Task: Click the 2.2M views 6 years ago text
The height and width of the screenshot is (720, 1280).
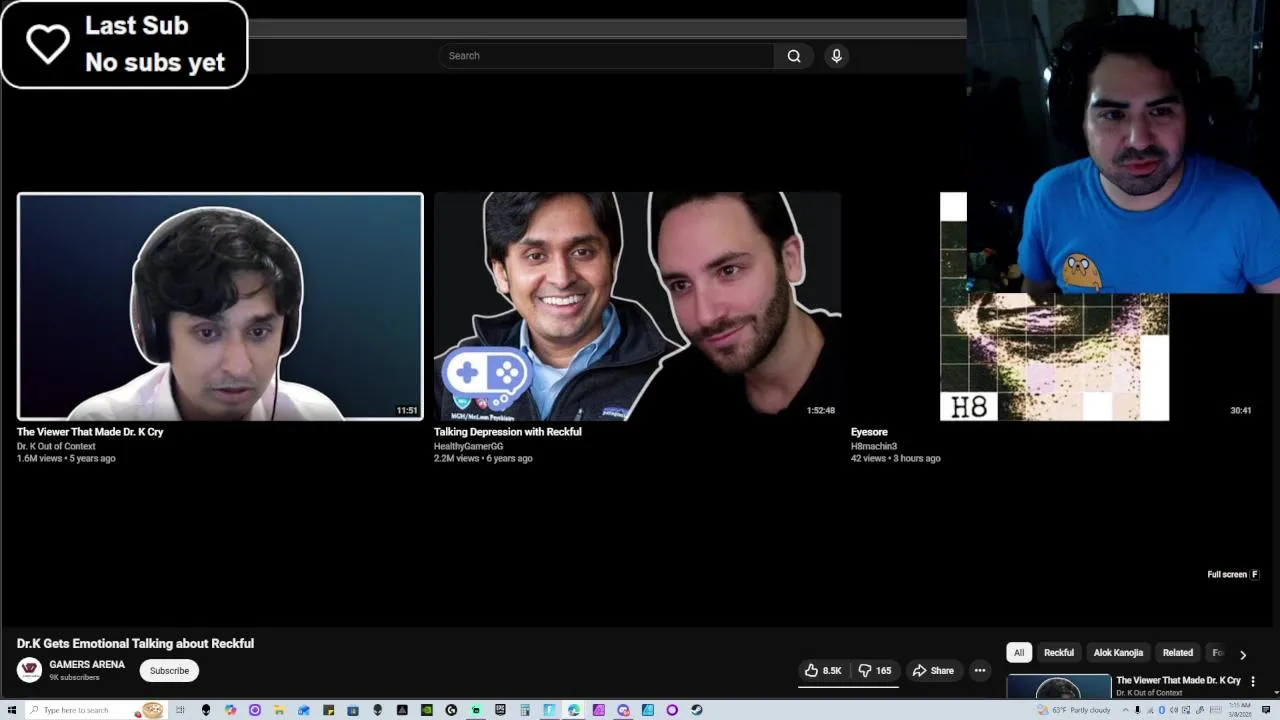Action: [x=483, y=458]
